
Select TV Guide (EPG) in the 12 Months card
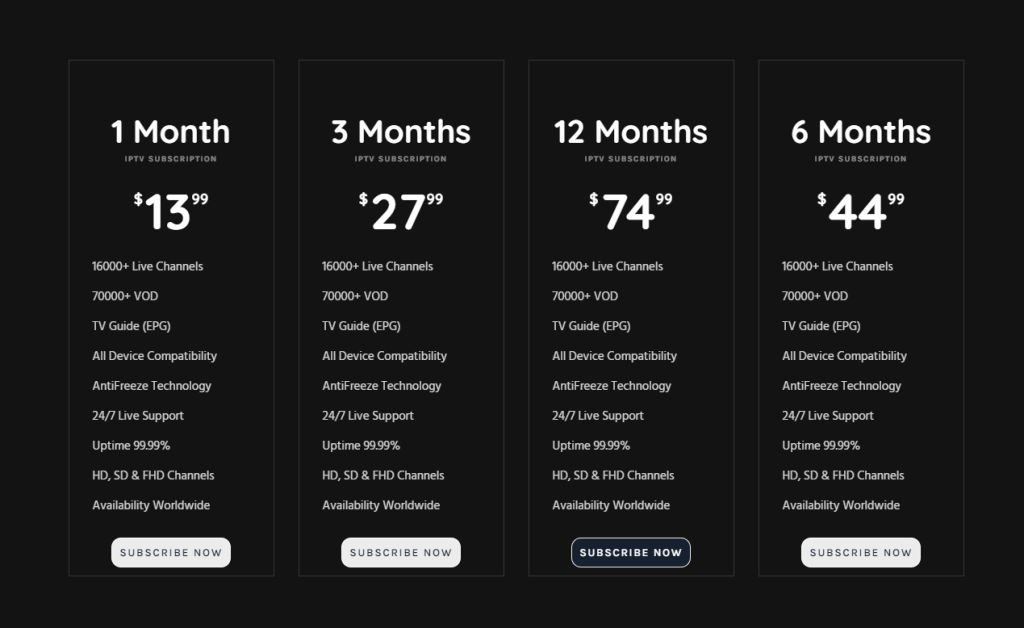point(591,326)
